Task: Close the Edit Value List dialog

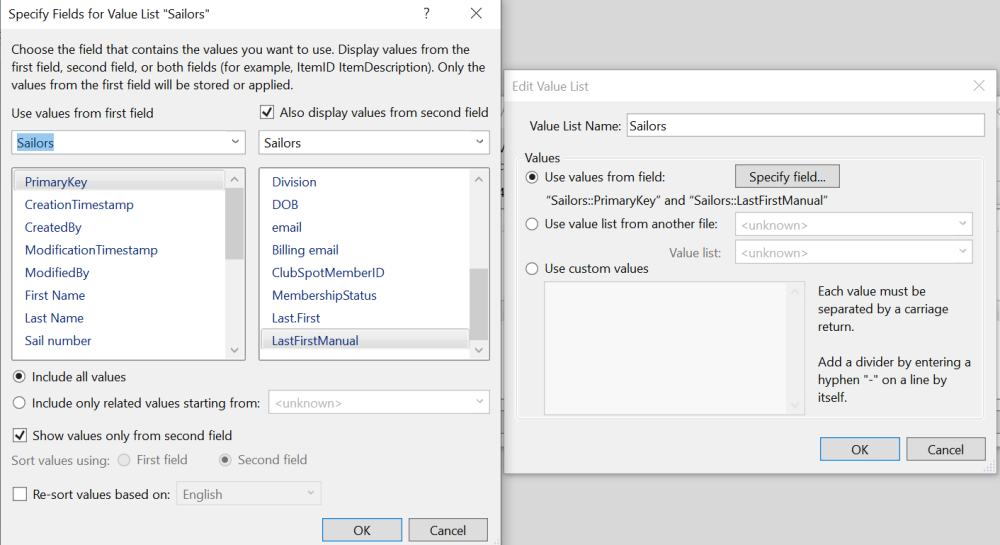Action: (979, 86)
